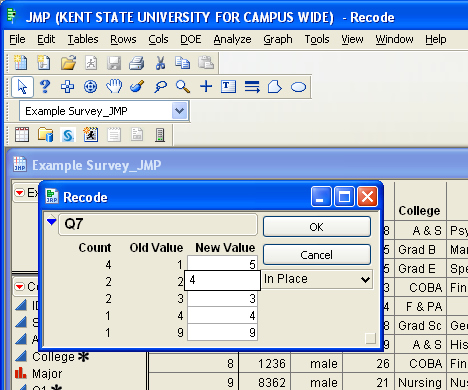Select the Simple Shape oval tool
The image size is (468, 390).
pyautogui.click(x=298, y=87)
